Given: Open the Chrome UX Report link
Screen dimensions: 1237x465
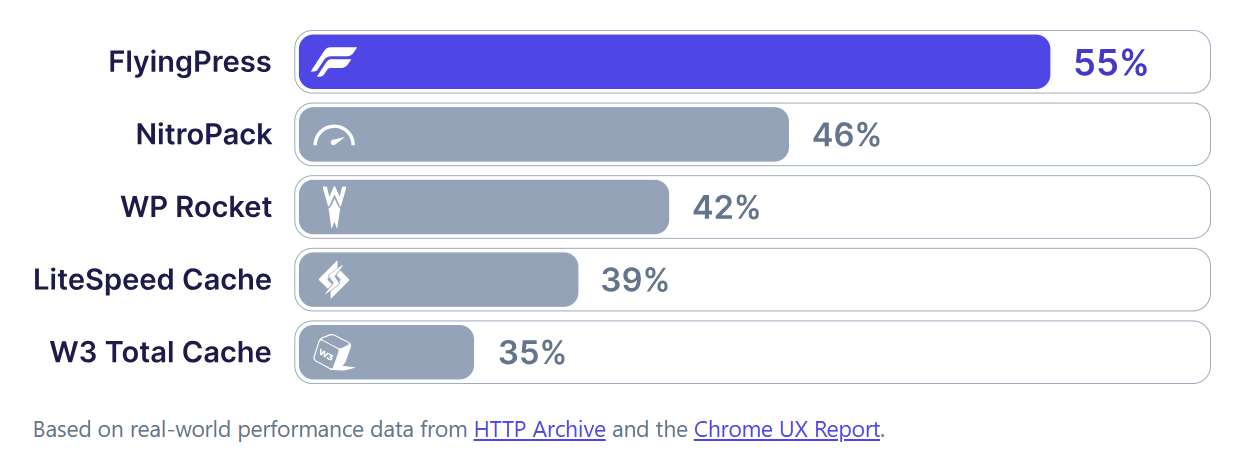Looking at the screenshot, I should tap(787, 430).
